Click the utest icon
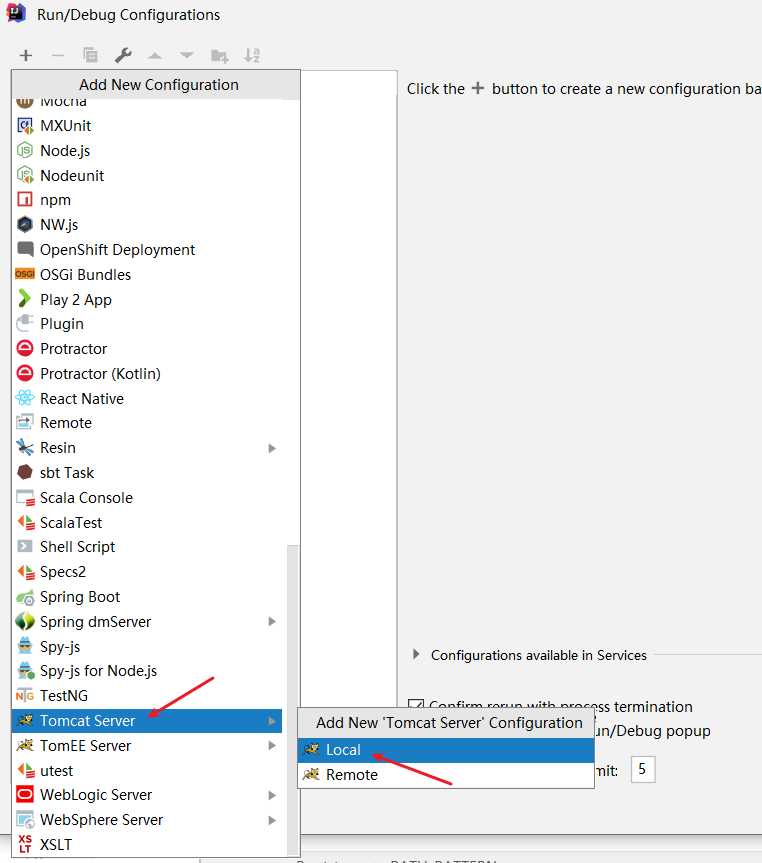 pyautogui.click(x=26, y=771)
